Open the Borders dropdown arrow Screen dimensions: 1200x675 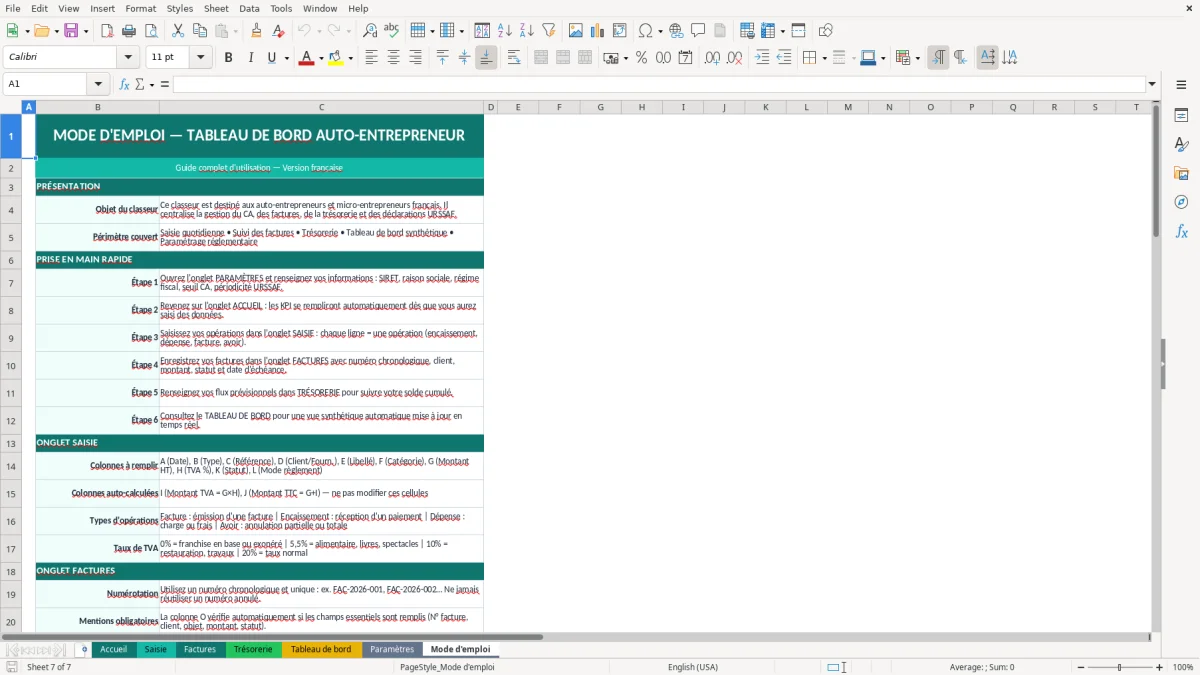click(824, 58)
